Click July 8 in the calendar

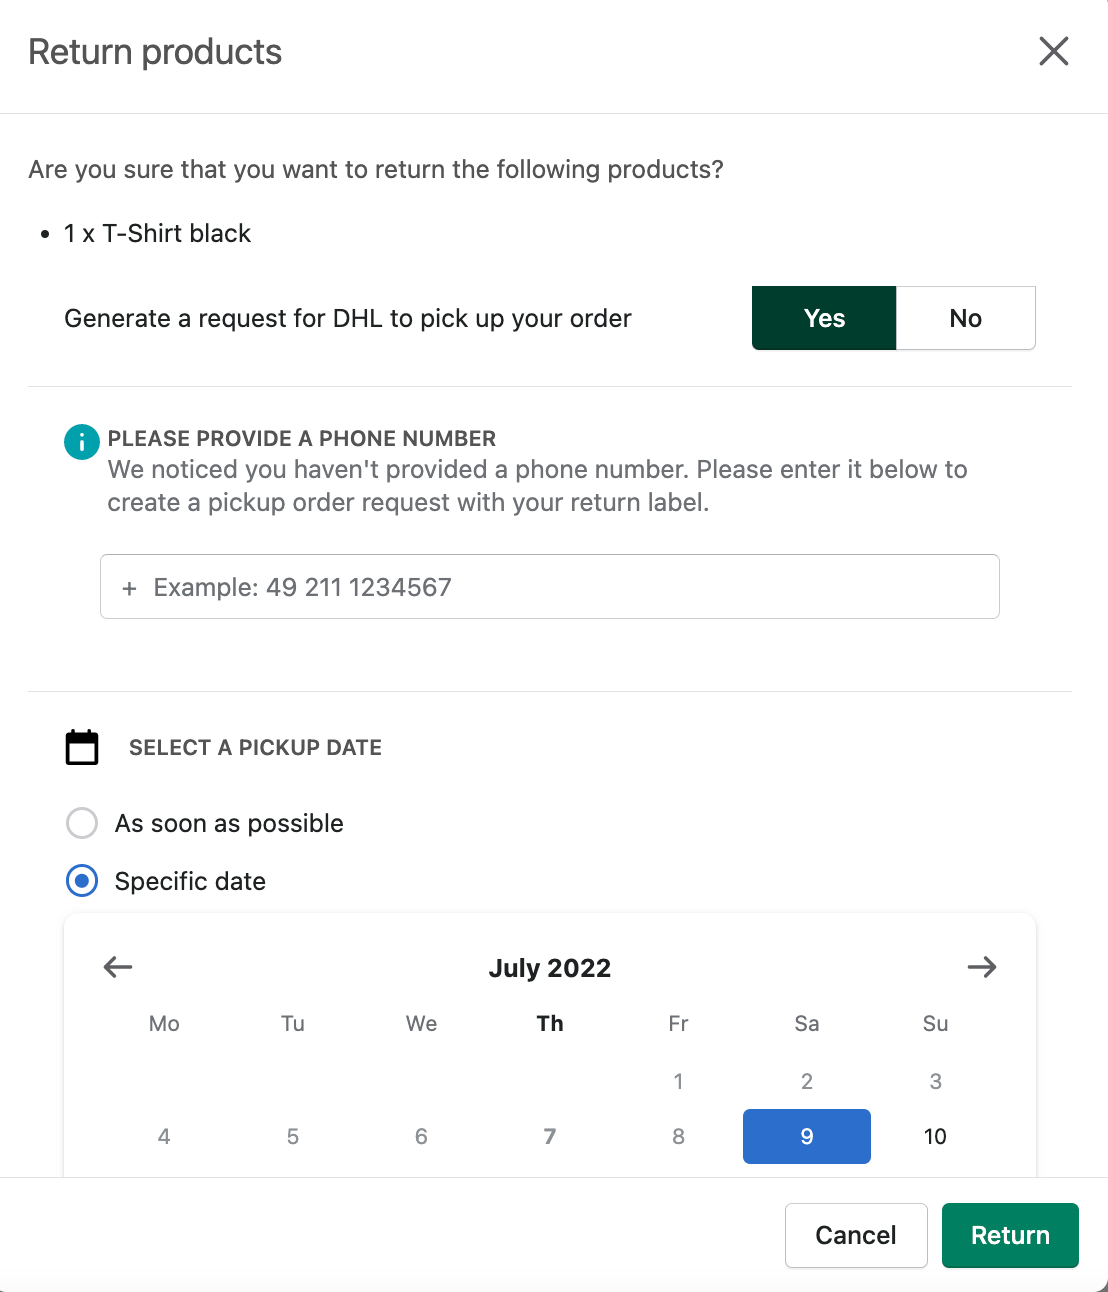click(x=678, y=1136)
